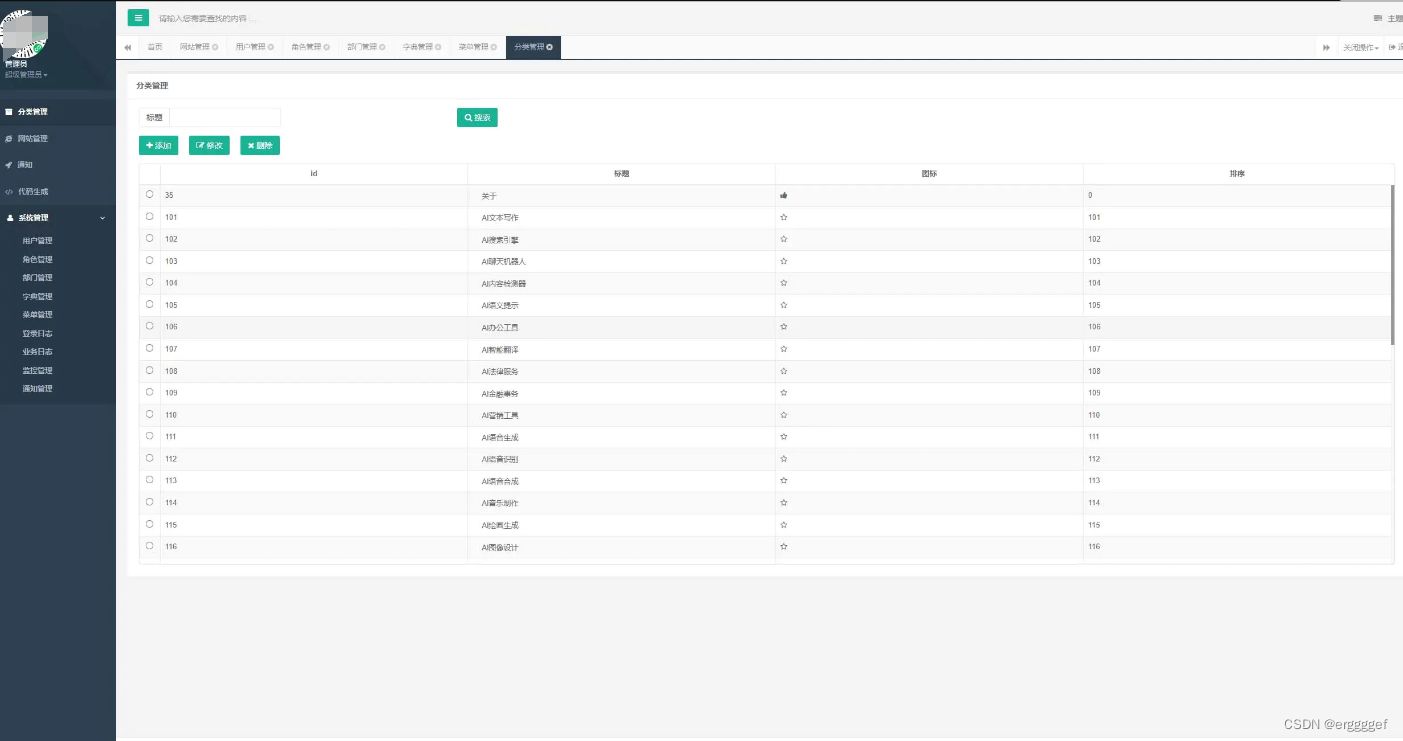Click the 标题 search input field

coord(225,118)
